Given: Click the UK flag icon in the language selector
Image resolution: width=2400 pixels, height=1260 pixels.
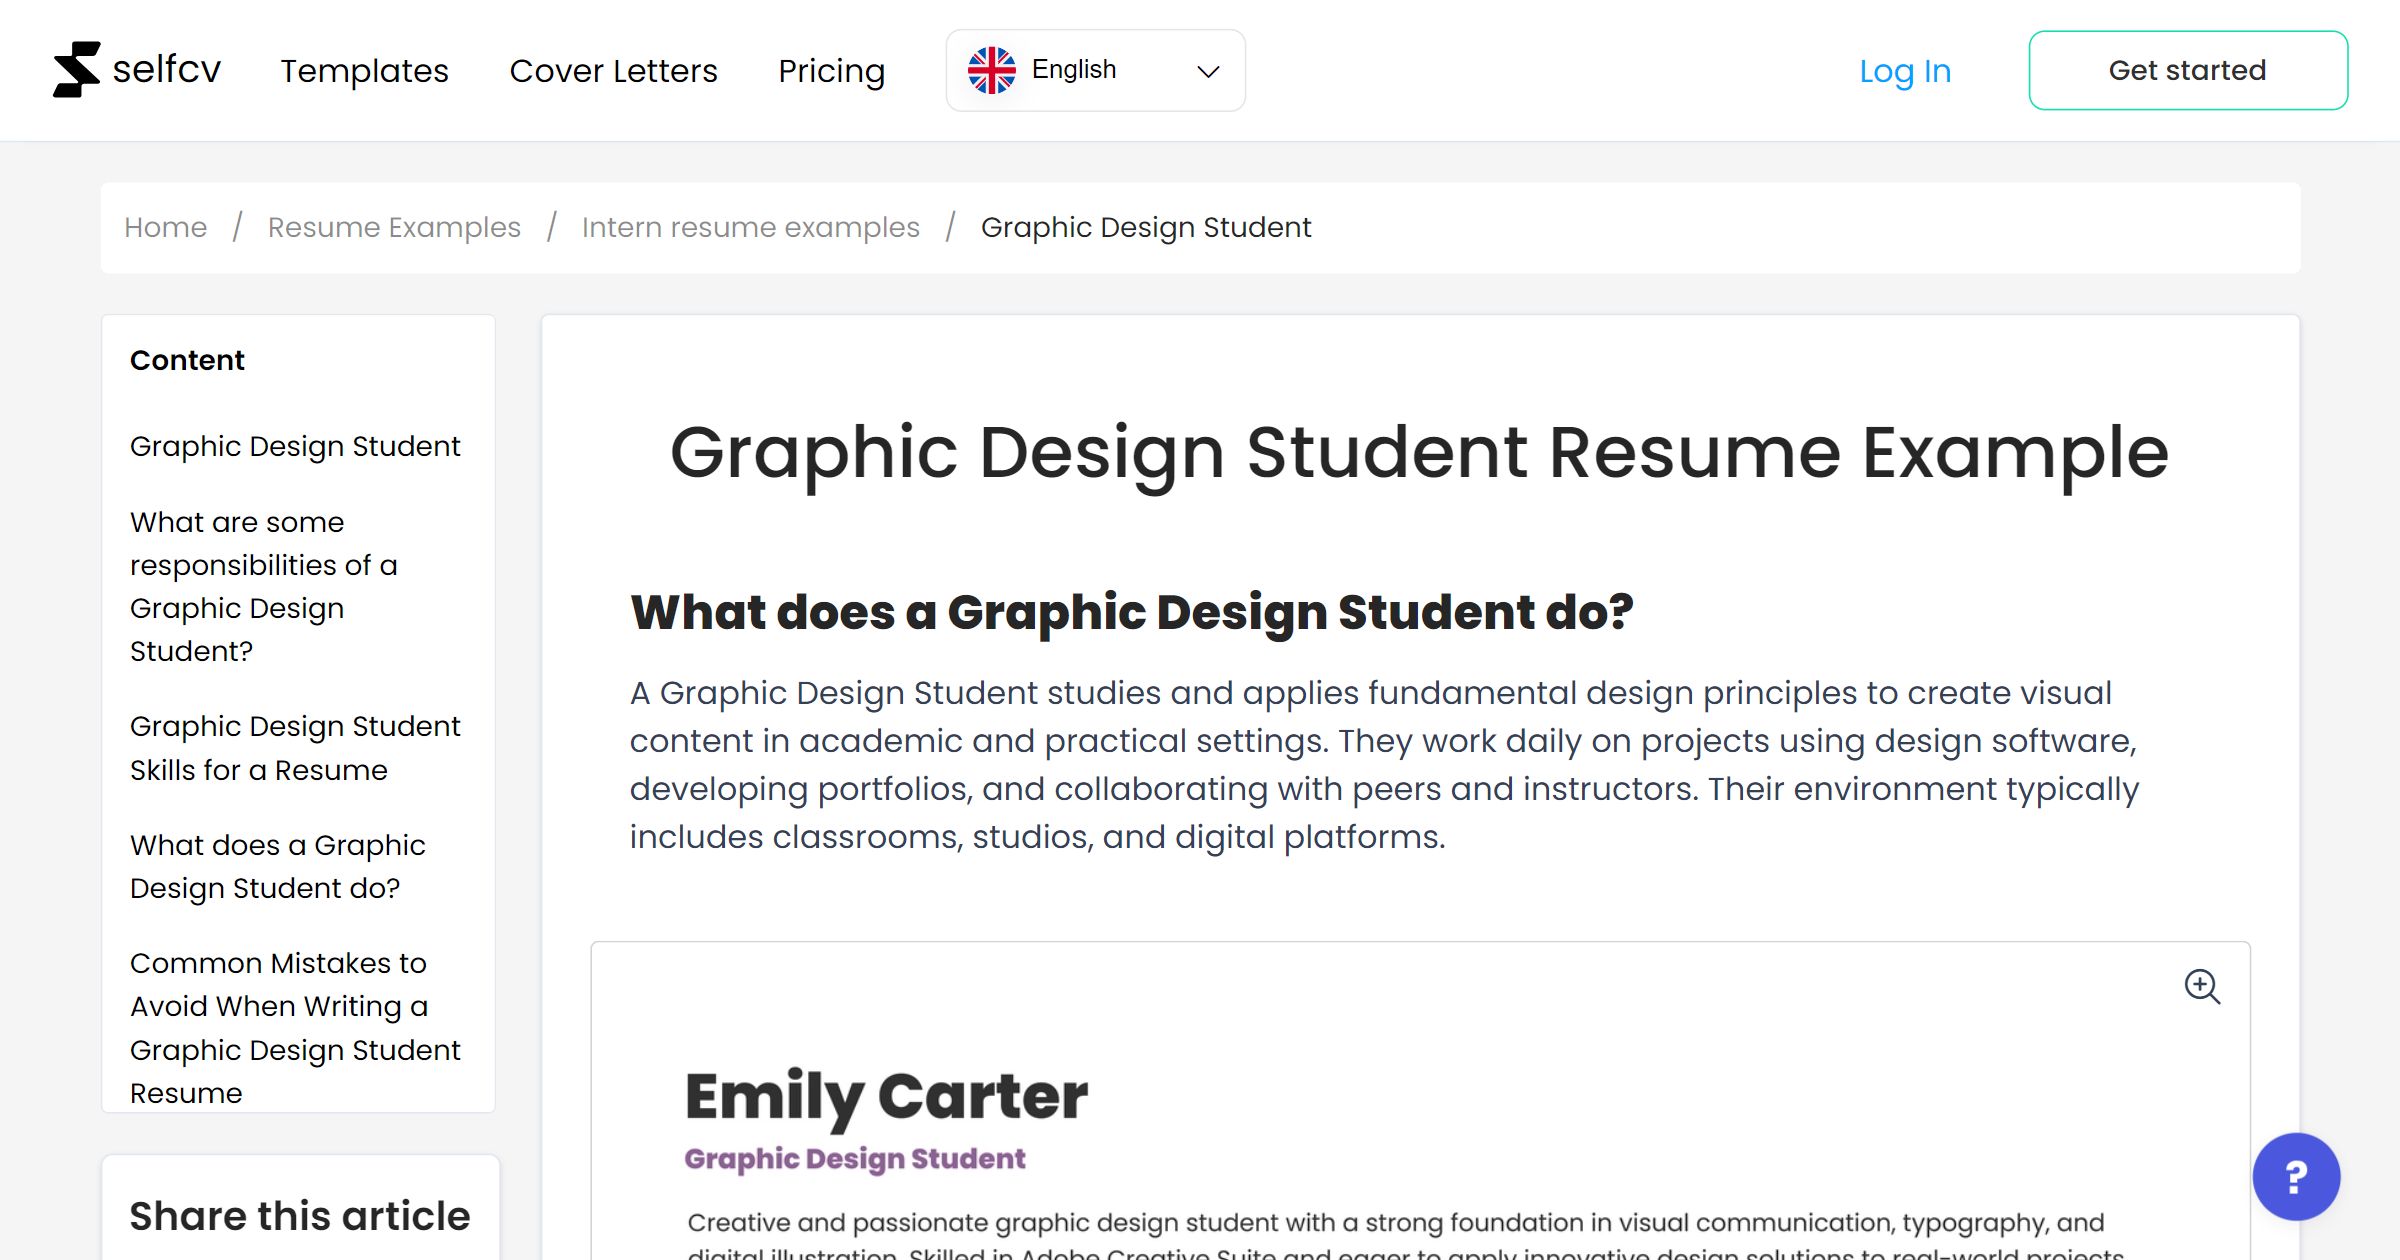Looking at the screenshot, I should point(992,68).
